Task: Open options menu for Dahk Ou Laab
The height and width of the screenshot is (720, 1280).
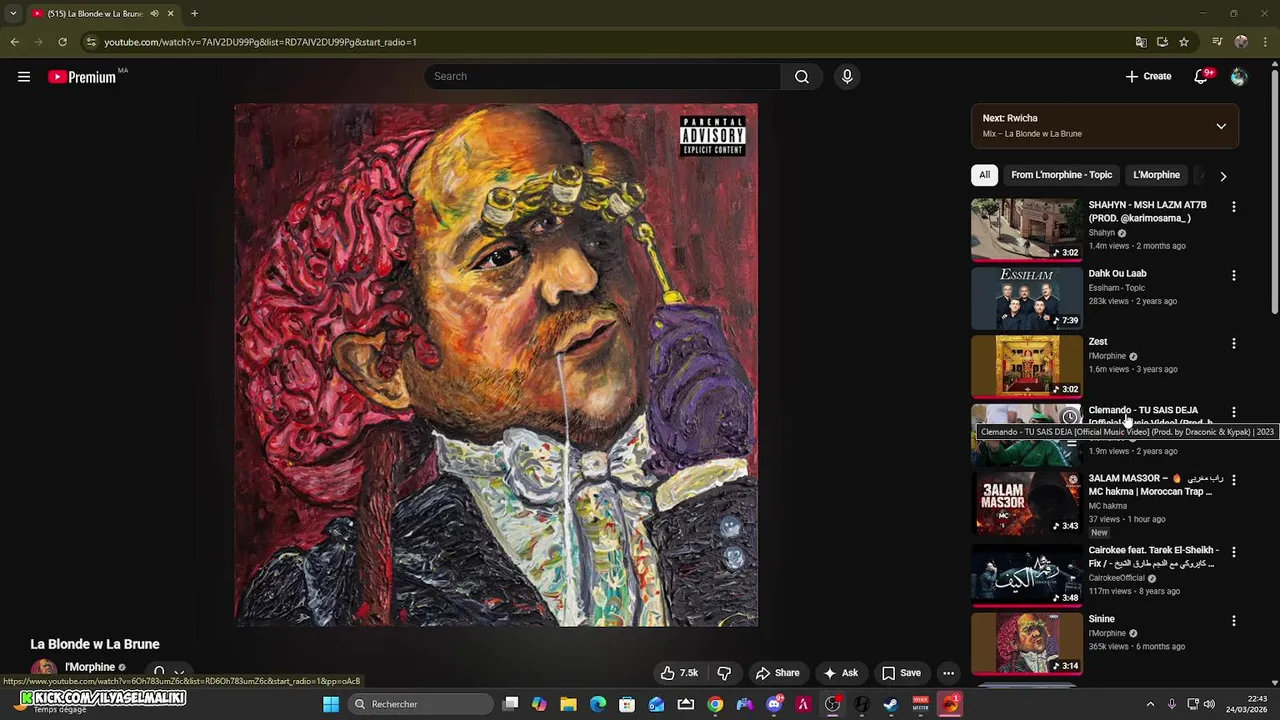Action: [1233, 275]
